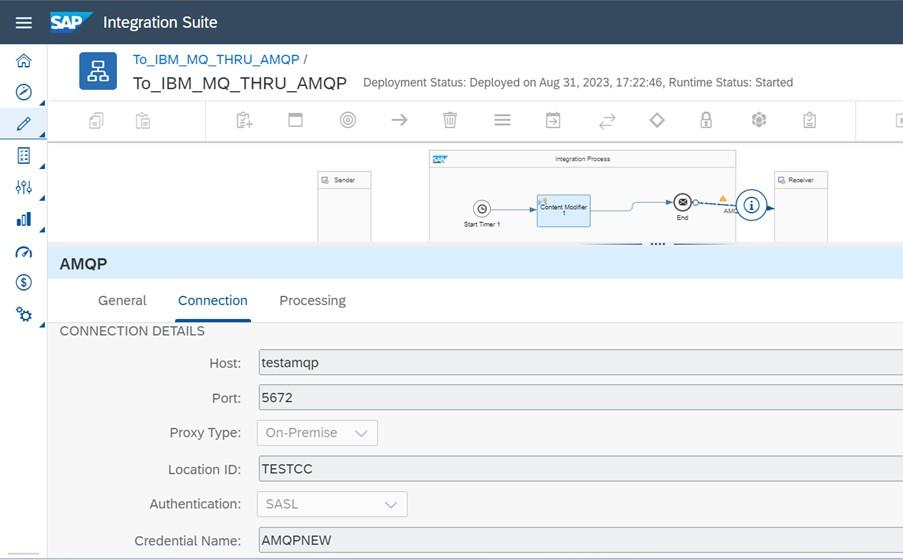The width and height of the screenshot is (903, 560).
Task: Open the sliders configuration icon in sidebar
Action: coord(24,187)
